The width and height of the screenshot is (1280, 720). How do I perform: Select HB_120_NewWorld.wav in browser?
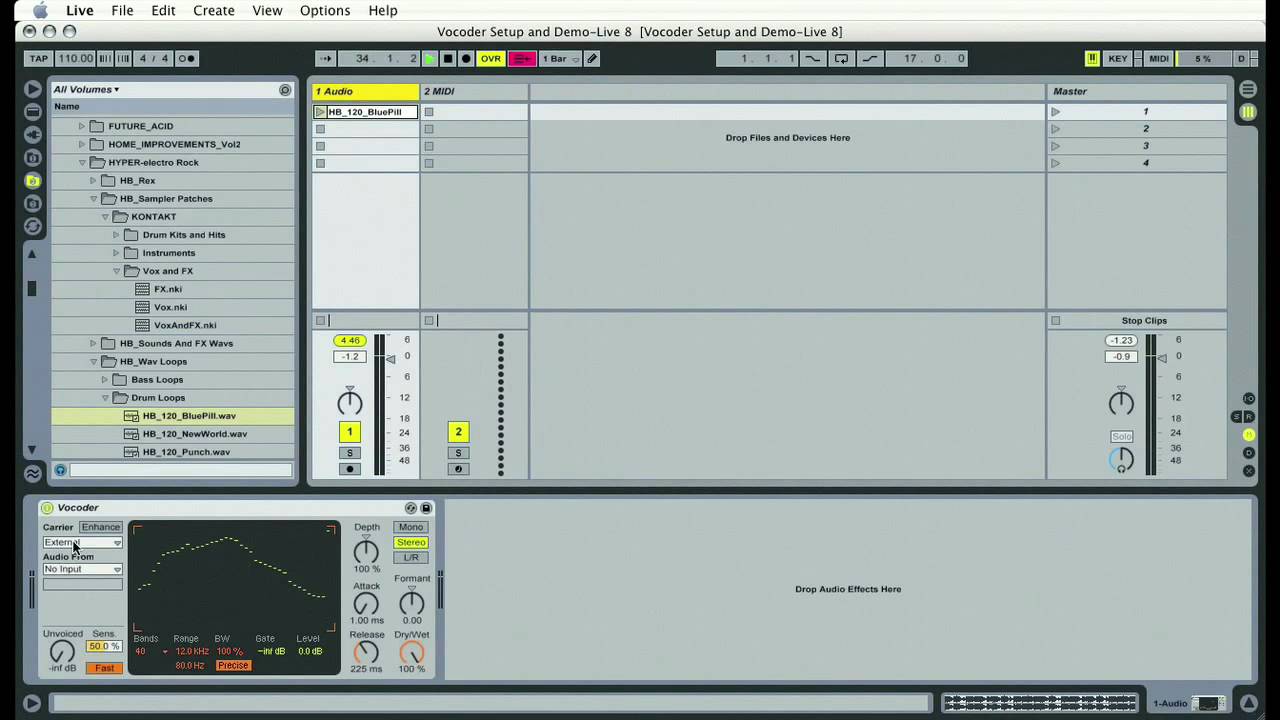(194, 434)
